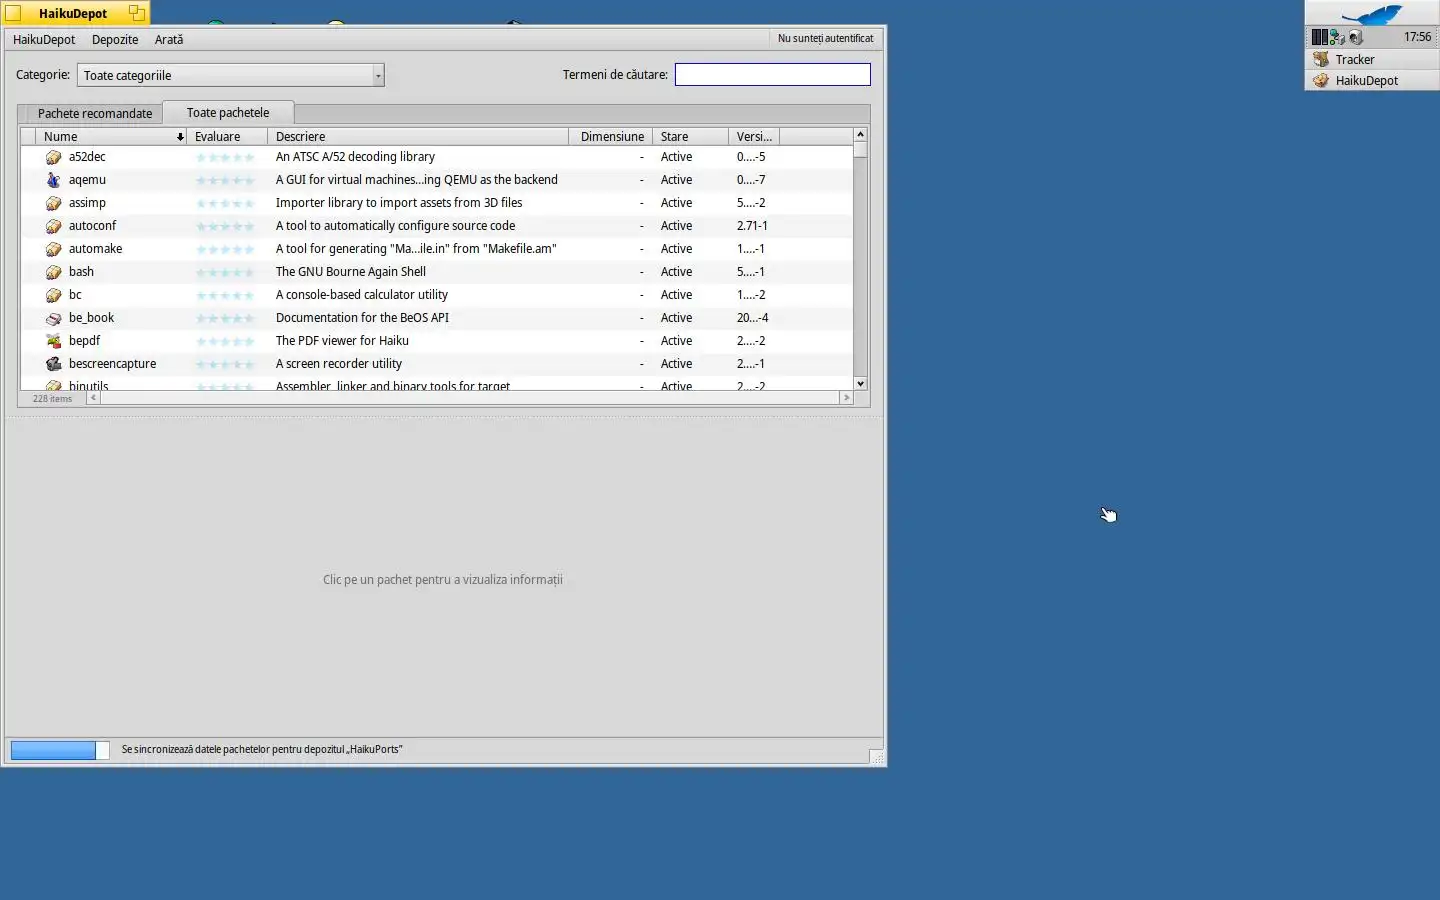Click description 'A console-based calculator utility'
Screen dimensions: 1440x900
362,295
